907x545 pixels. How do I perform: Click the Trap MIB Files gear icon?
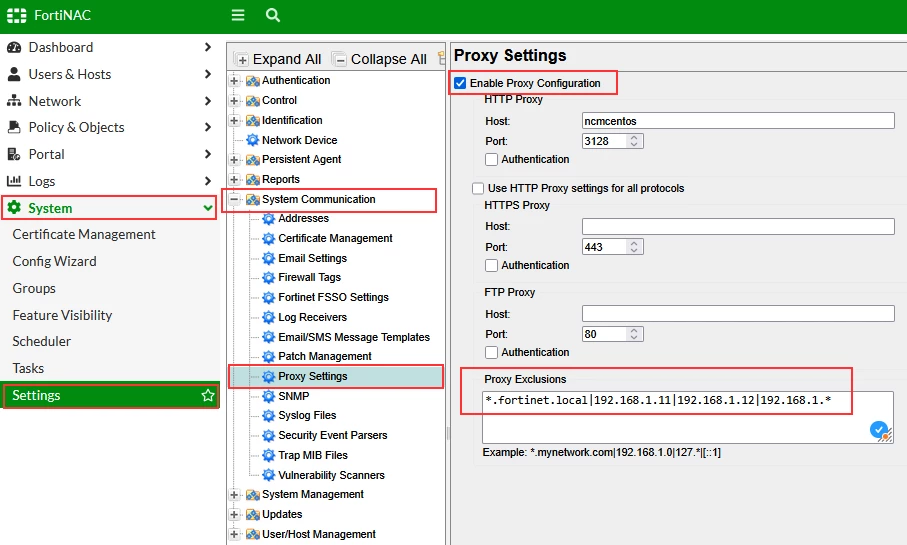268,455
